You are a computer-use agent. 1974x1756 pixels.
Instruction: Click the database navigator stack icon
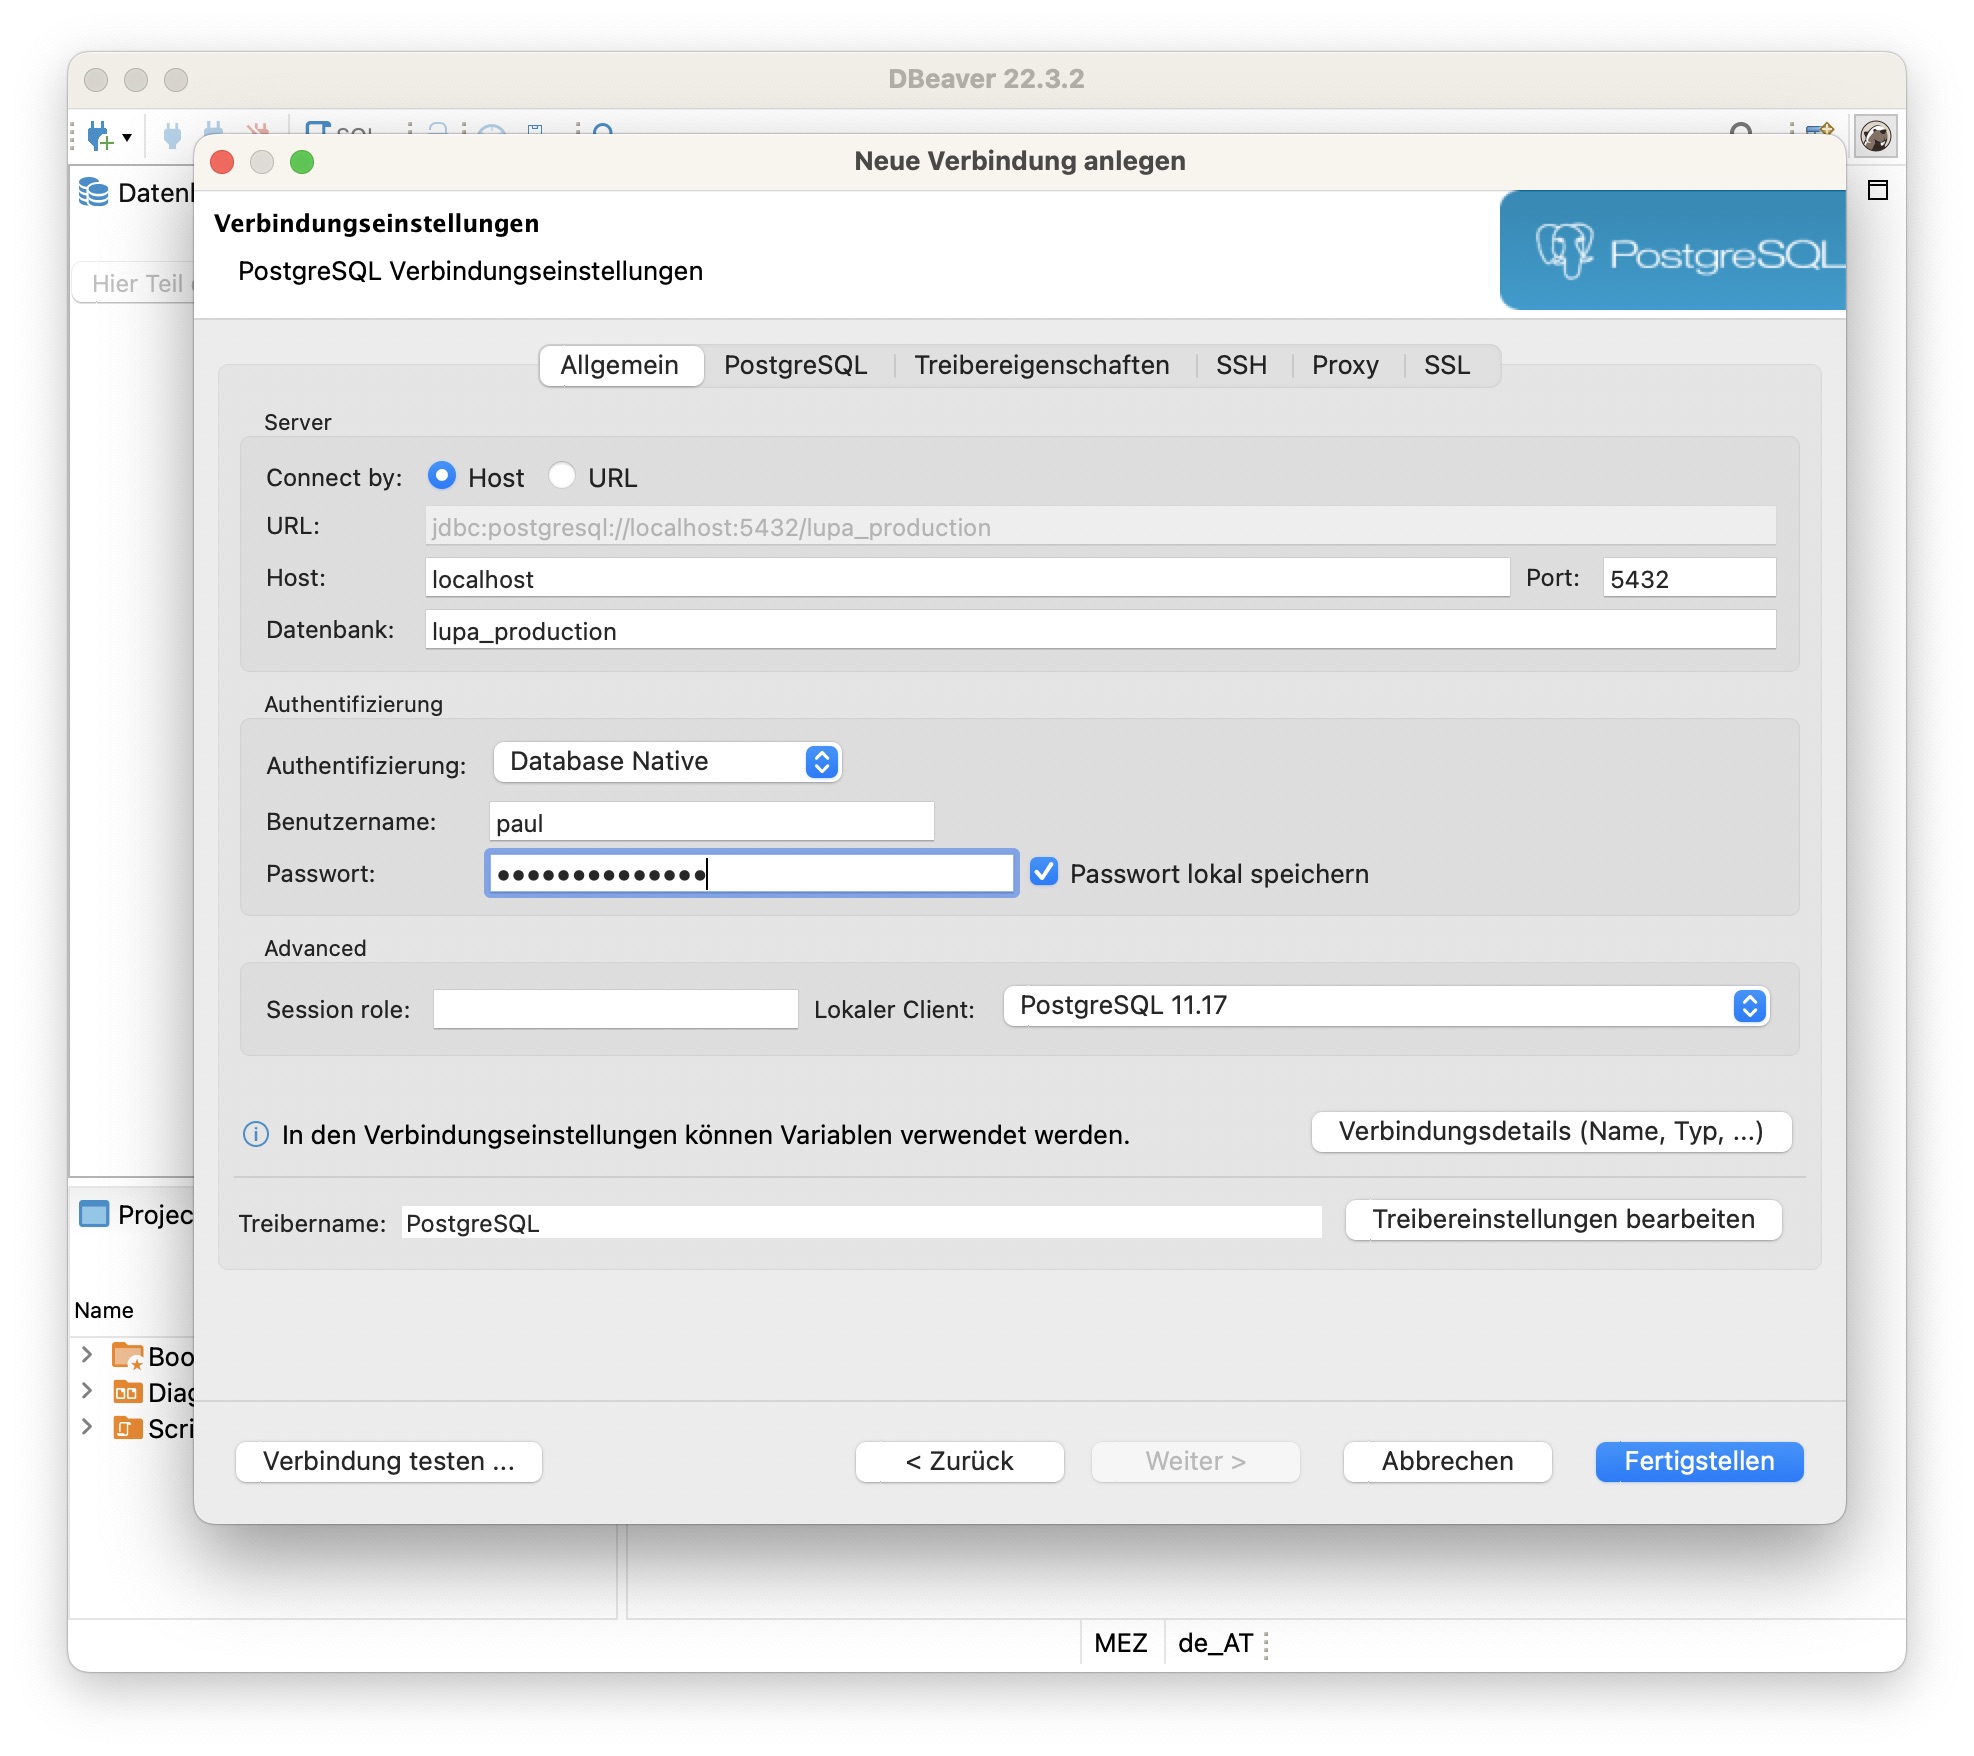point(94,192)
